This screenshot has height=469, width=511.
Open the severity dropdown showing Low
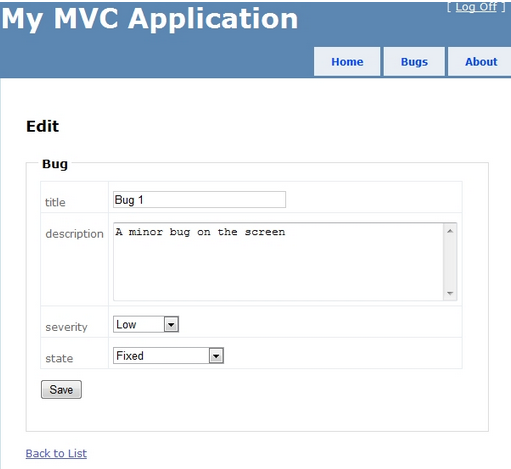(146, 324)
